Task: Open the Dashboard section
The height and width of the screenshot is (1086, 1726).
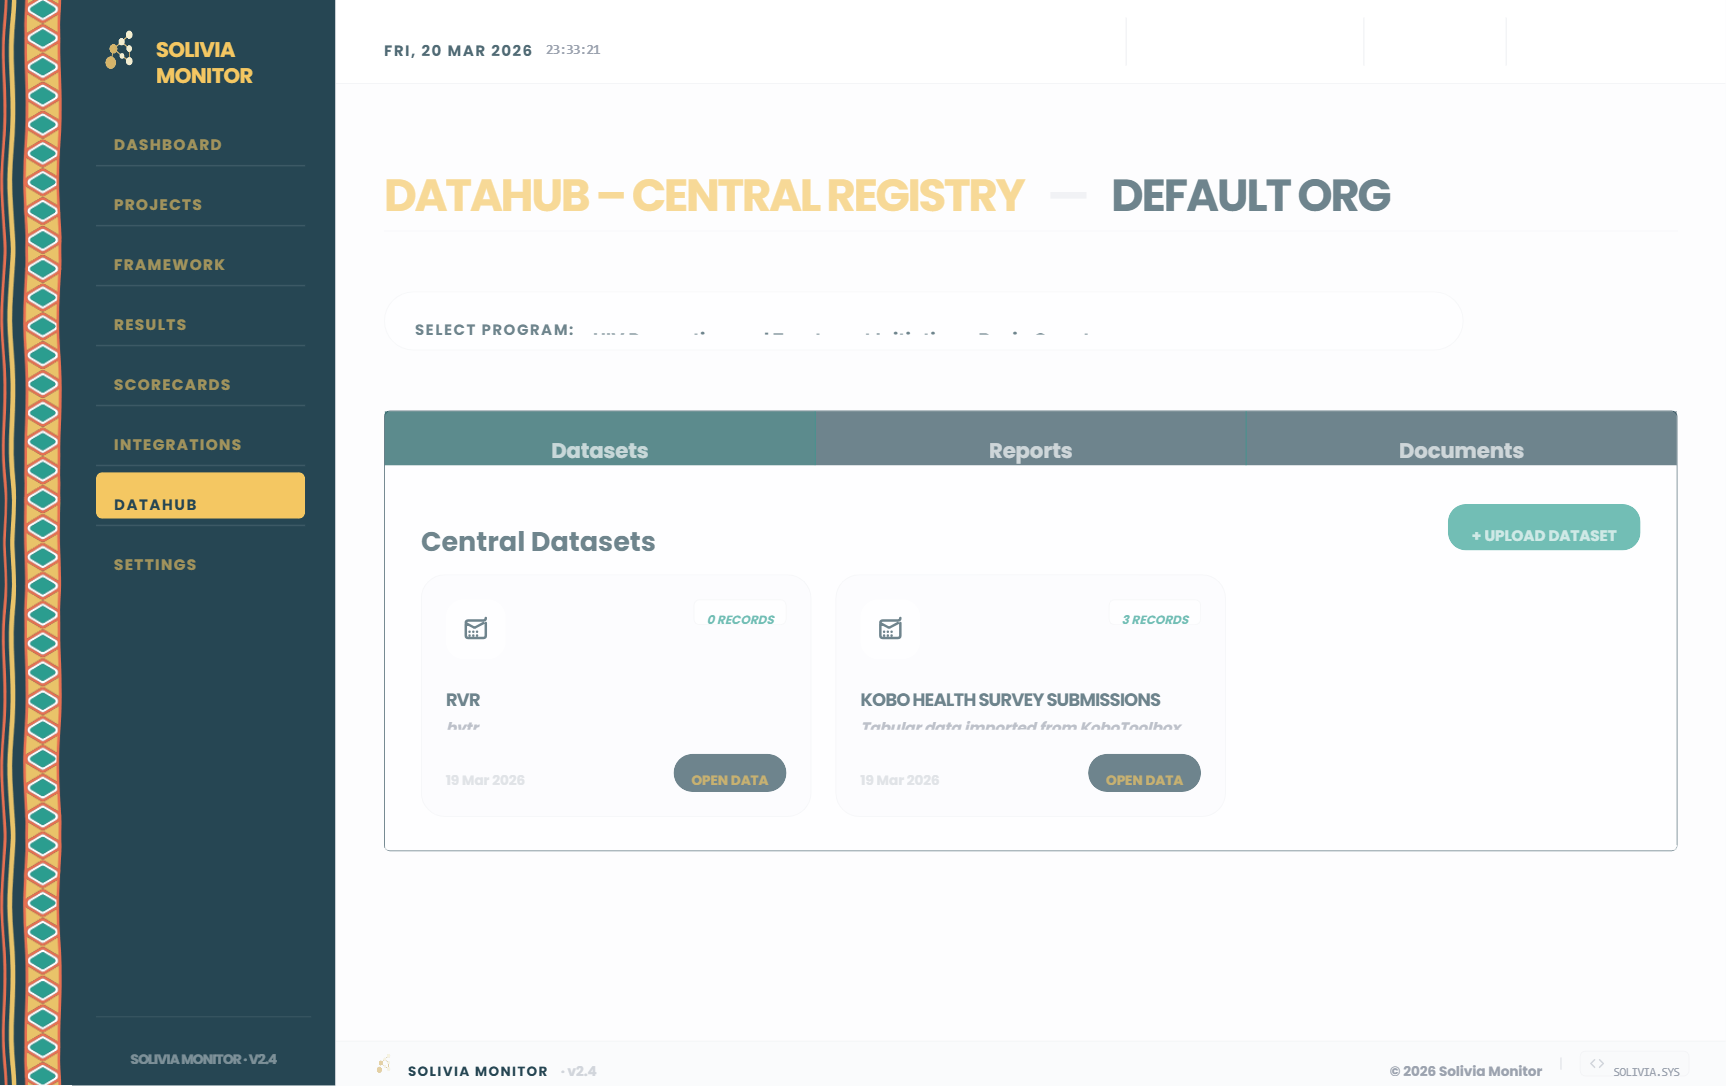Action: pyautogui.click(x=168, y=144)
